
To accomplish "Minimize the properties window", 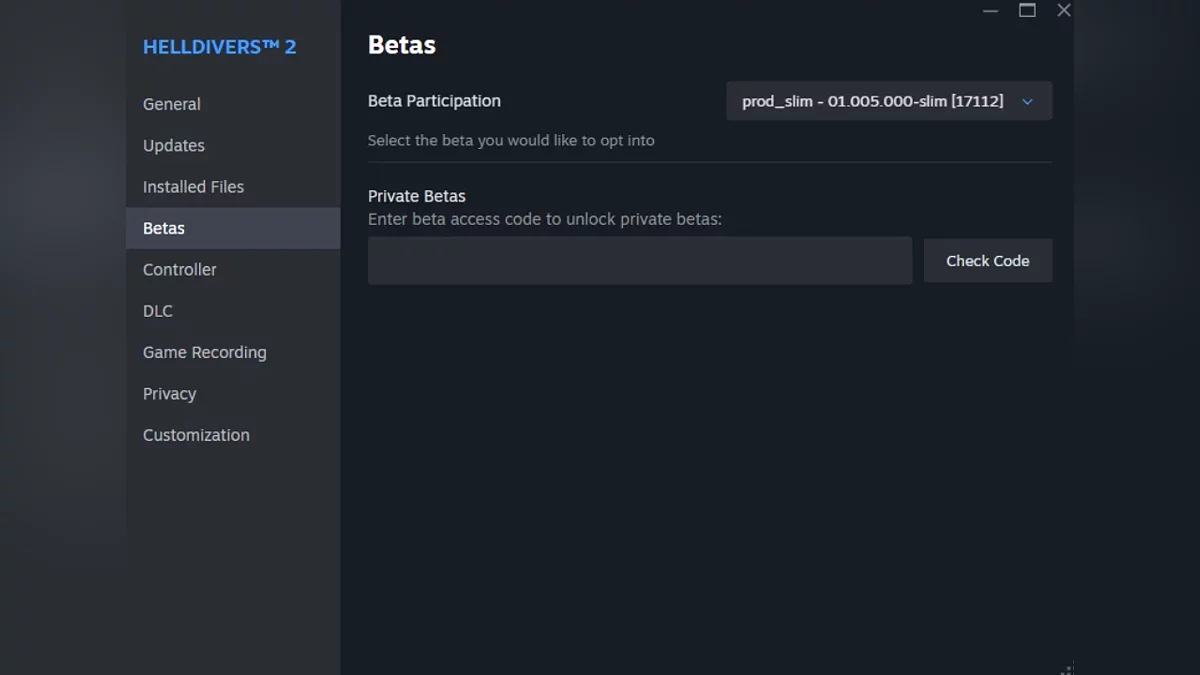I will [990, 11].
